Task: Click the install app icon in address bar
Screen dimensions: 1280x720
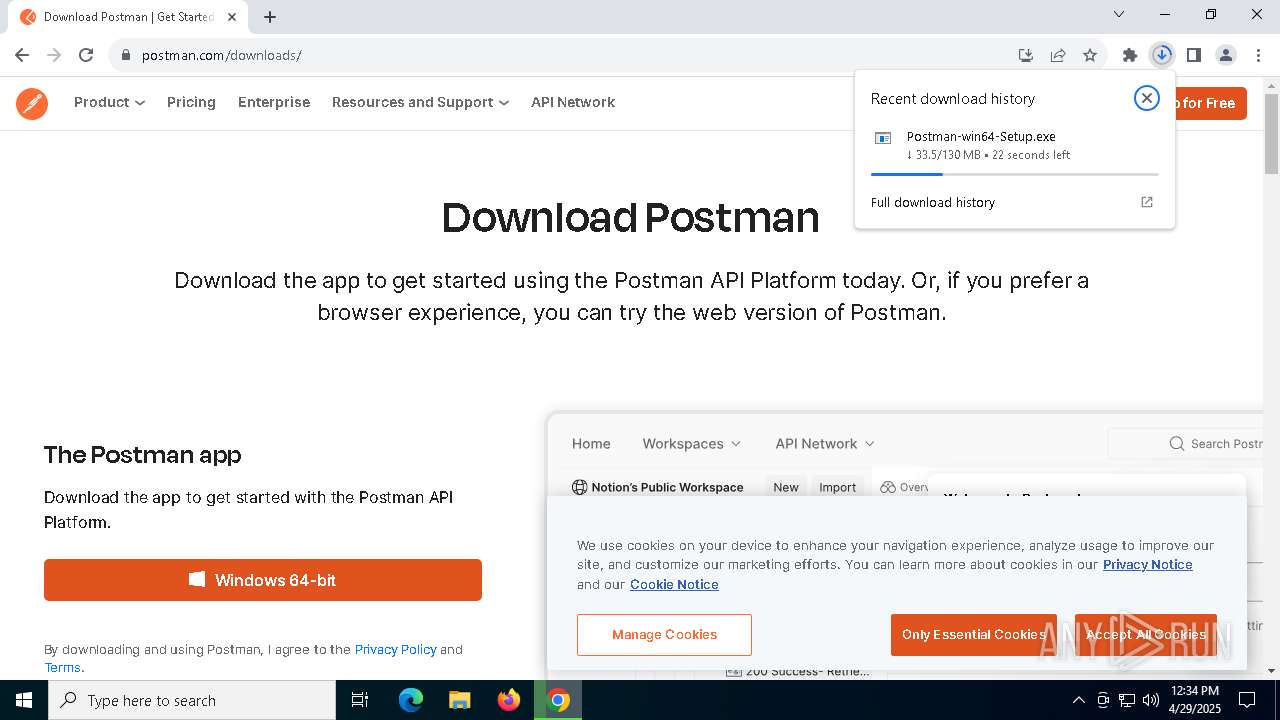Action: click(1025, 55)
